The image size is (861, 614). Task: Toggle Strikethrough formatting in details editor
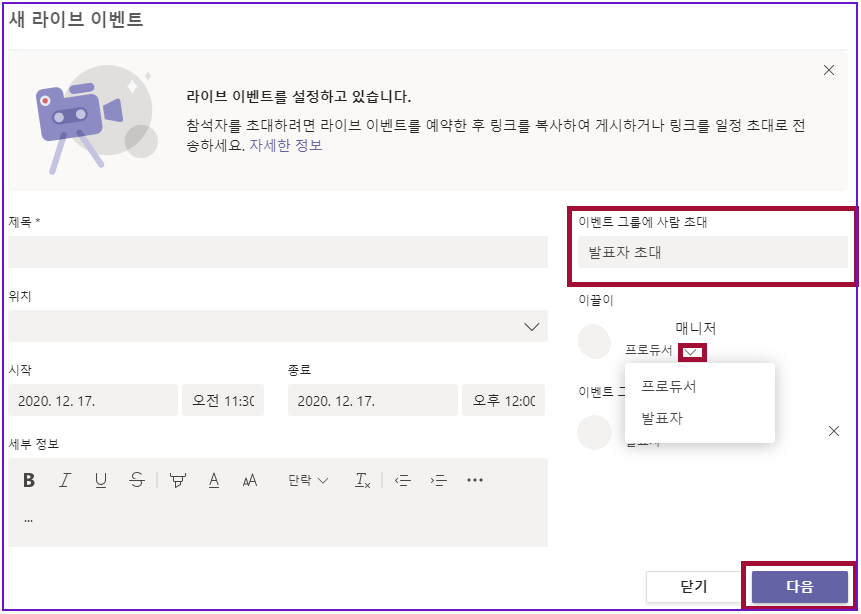pyautogui.click(x=137, y=481)
